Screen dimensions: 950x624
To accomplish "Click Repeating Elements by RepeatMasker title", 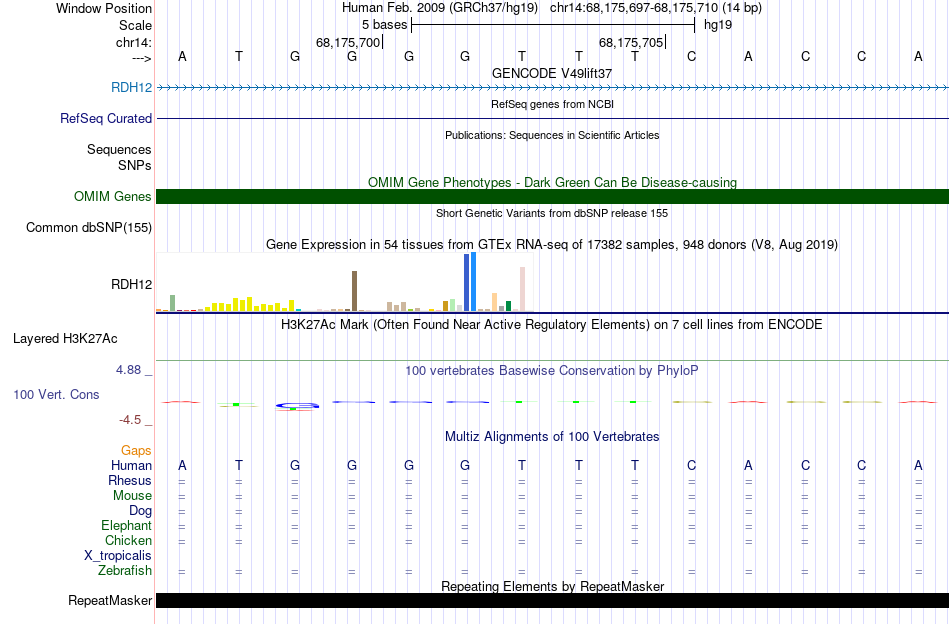I will click(552, 586).
